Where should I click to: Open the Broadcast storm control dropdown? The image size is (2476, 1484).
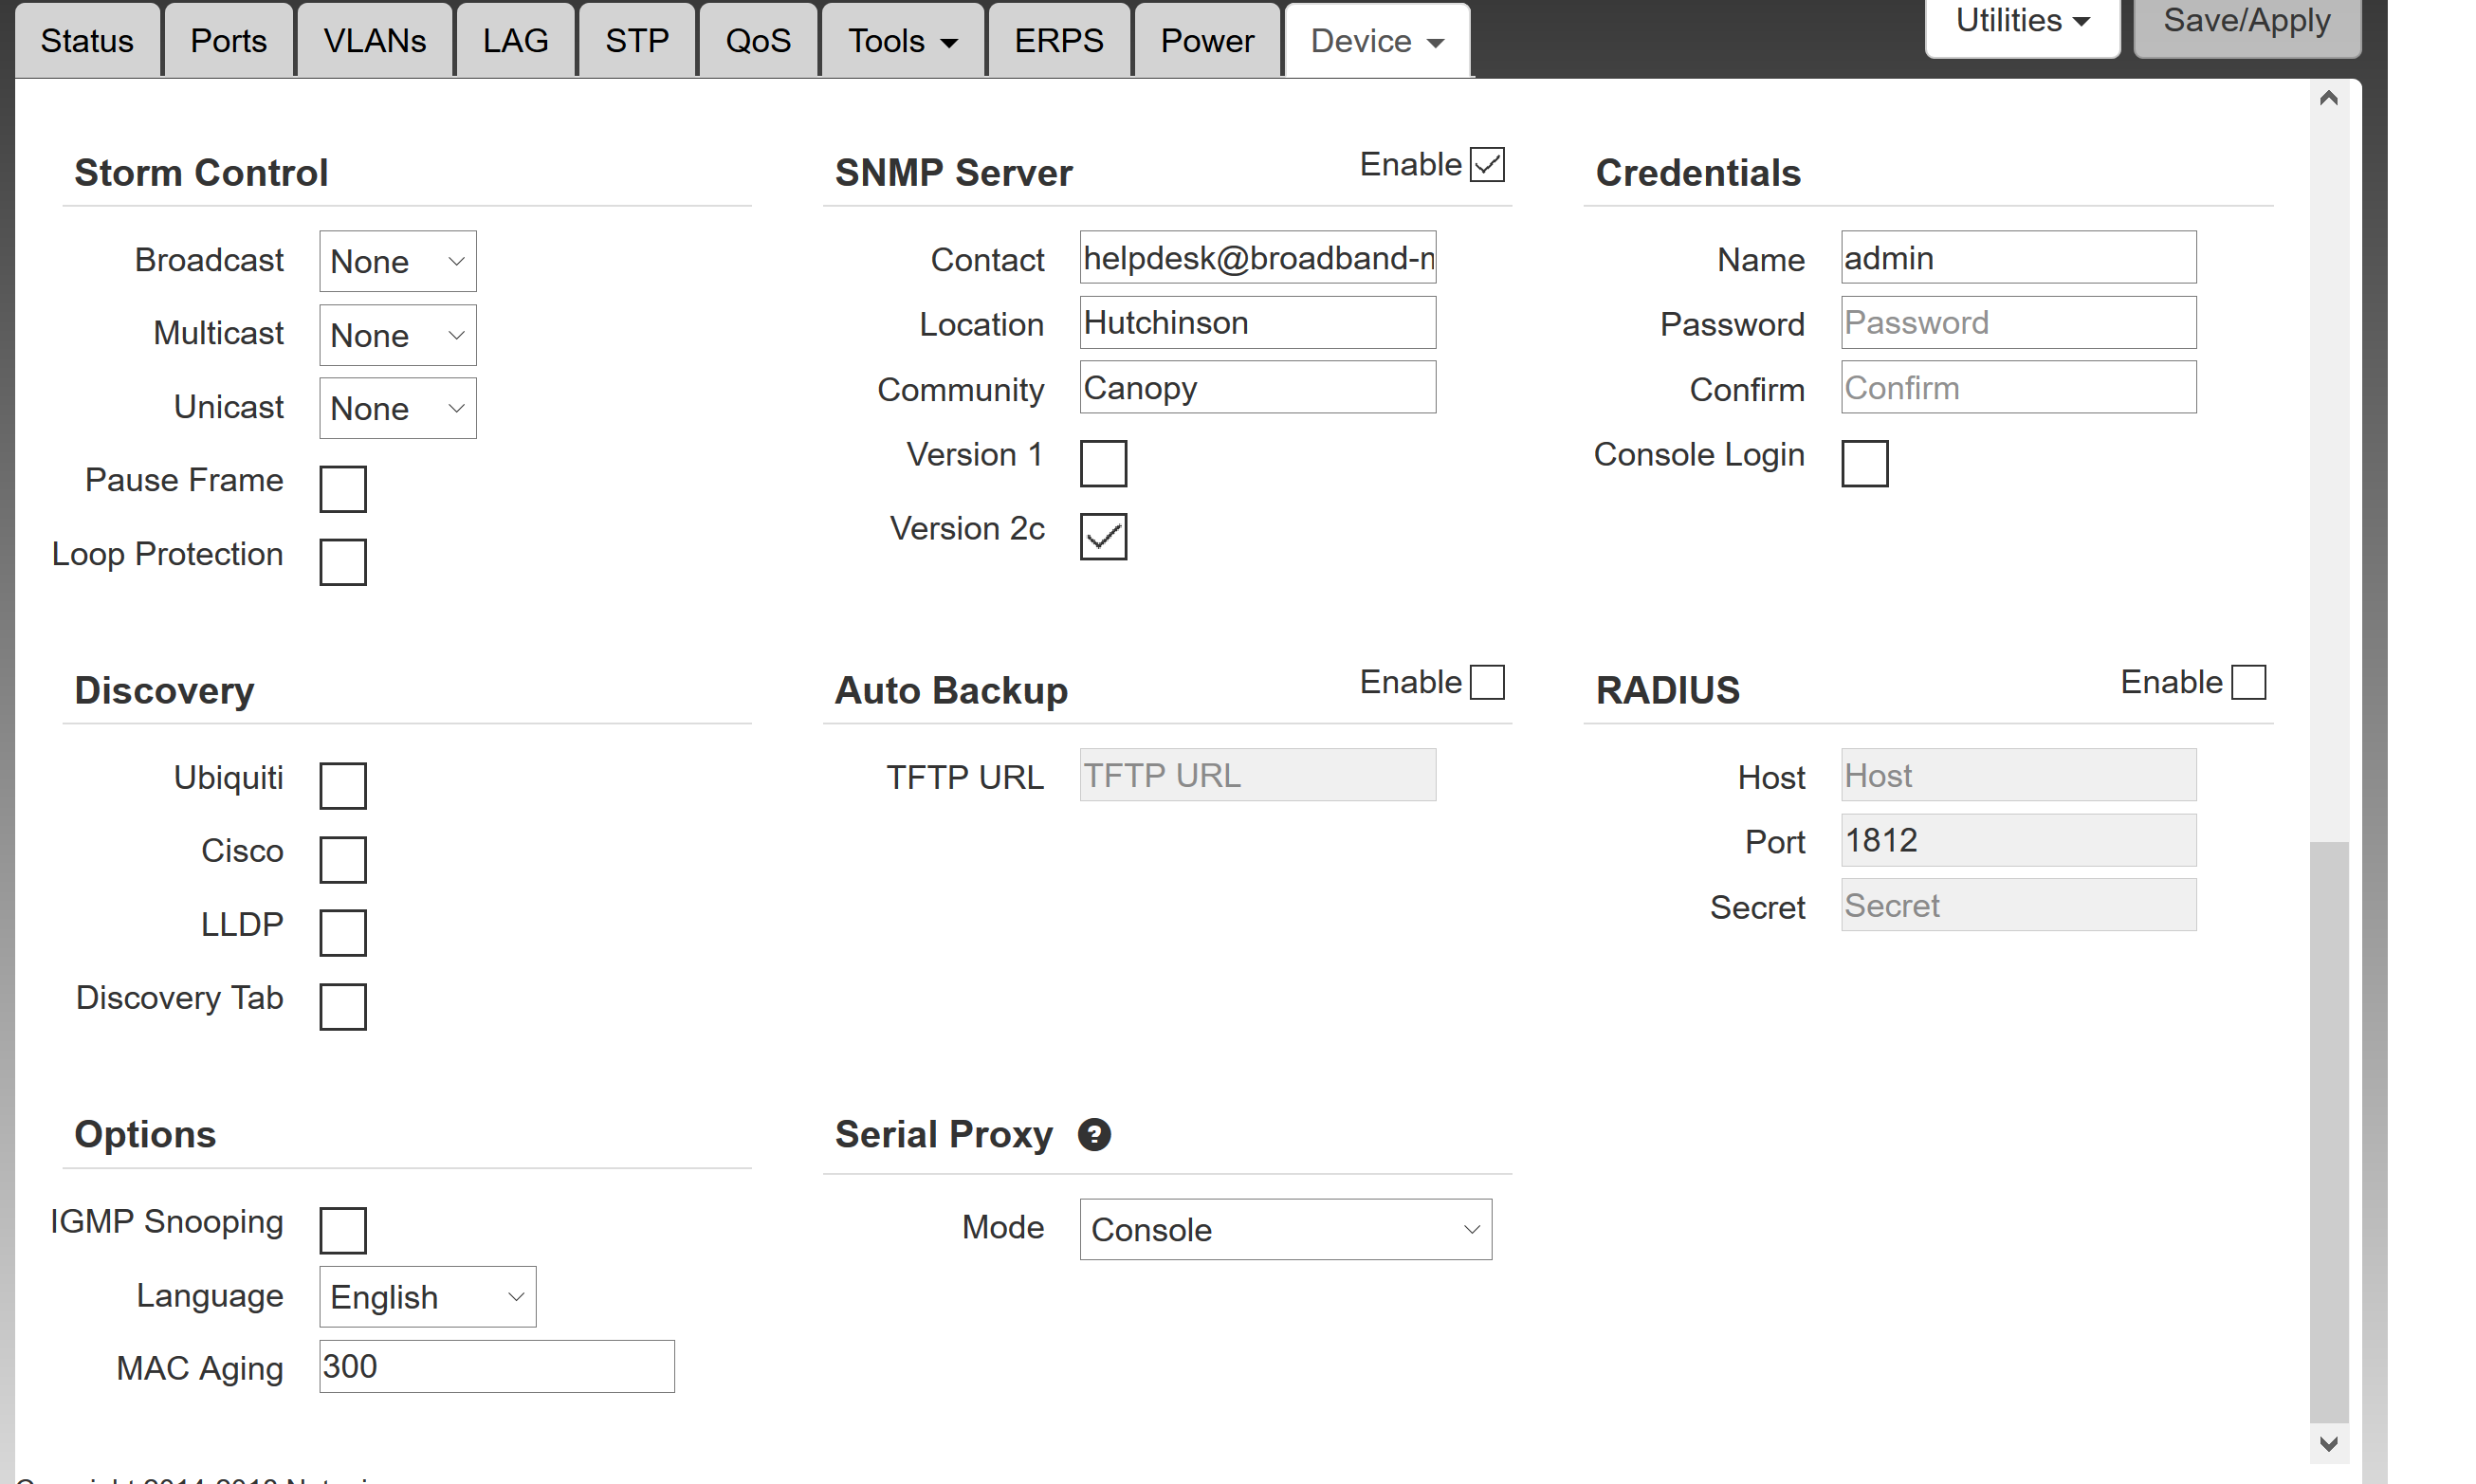coord(397,262)
